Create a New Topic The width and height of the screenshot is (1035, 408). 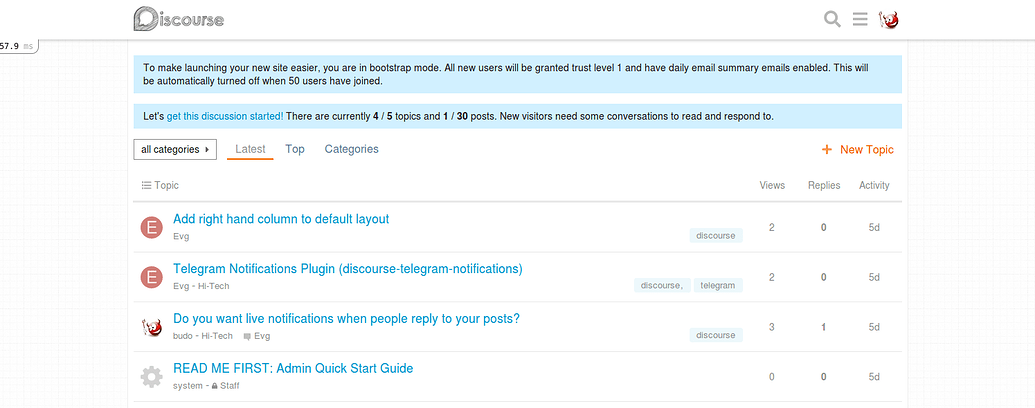point(858,150)
